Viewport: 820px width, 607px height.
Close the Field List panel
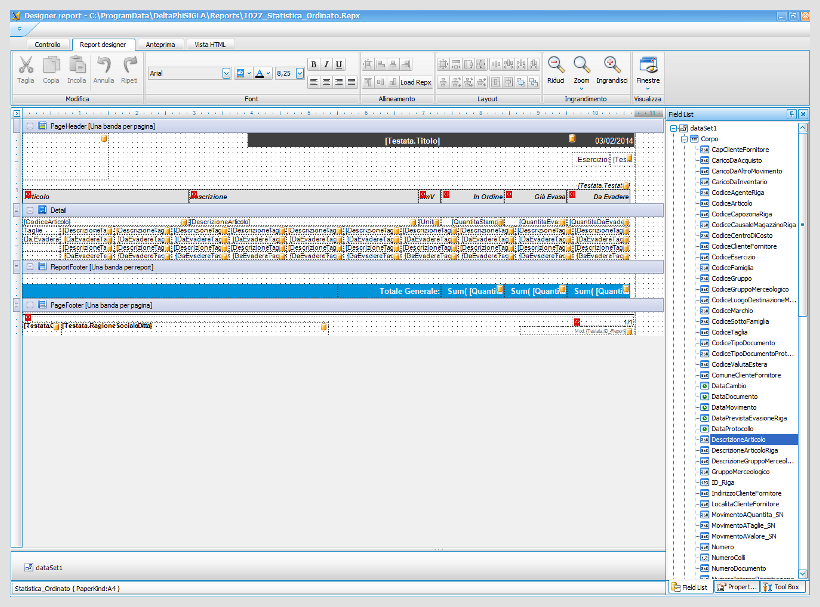click(803, 114)
